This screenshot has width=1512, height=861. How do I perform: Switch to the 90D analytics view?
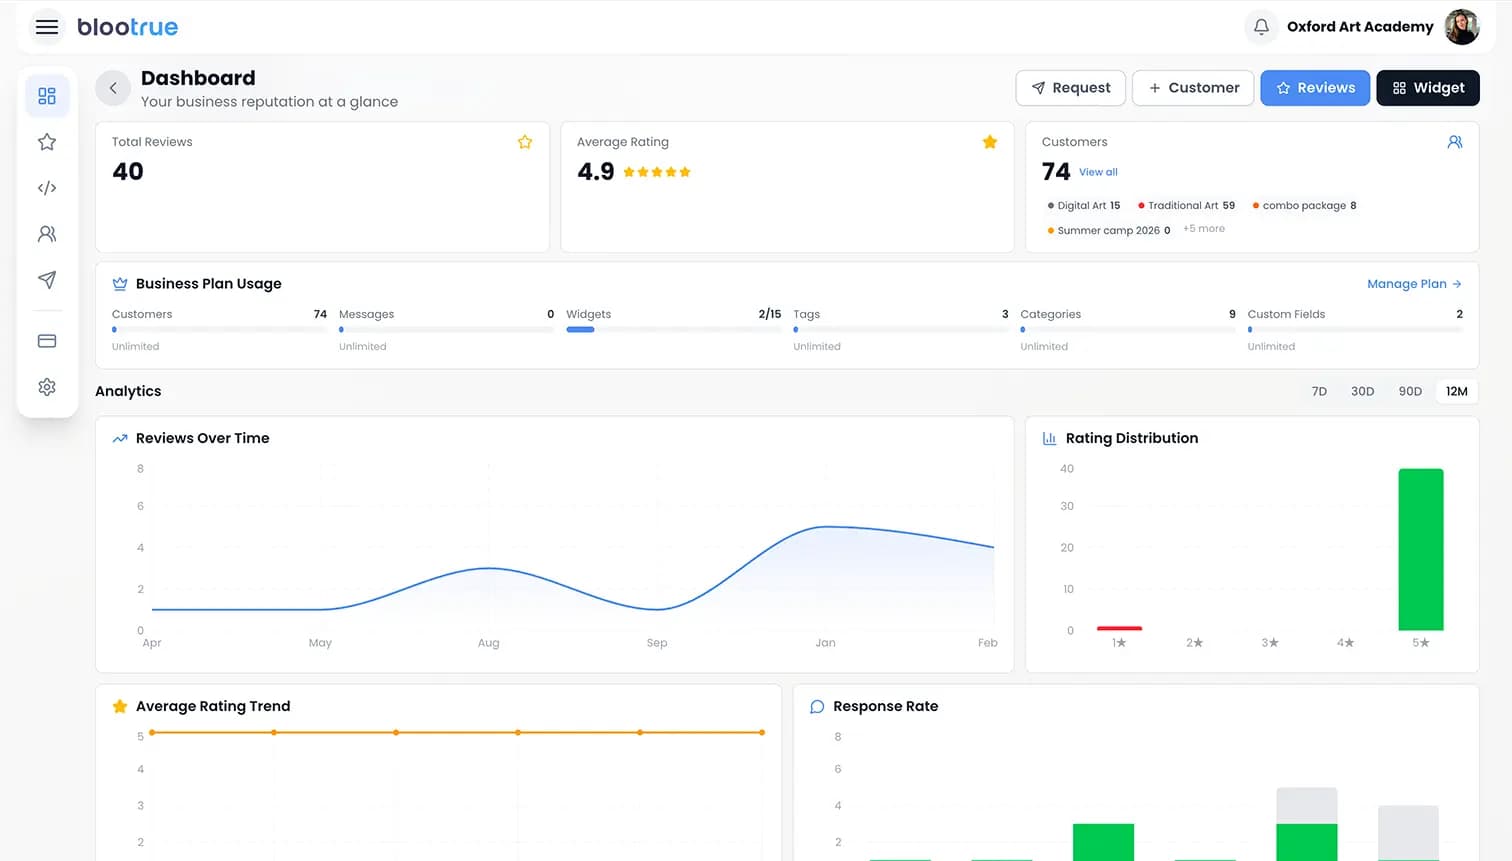[1409, 391]
